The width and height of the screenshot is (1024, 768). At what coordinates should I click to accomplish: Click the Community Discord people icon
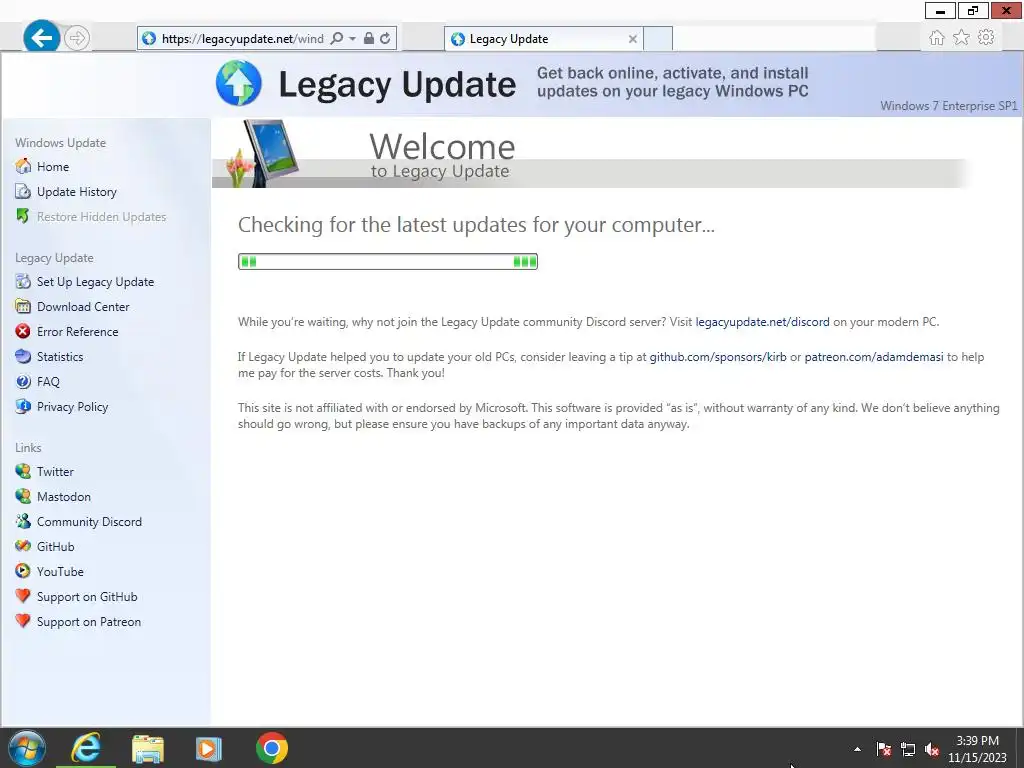[x=23, y=521]
